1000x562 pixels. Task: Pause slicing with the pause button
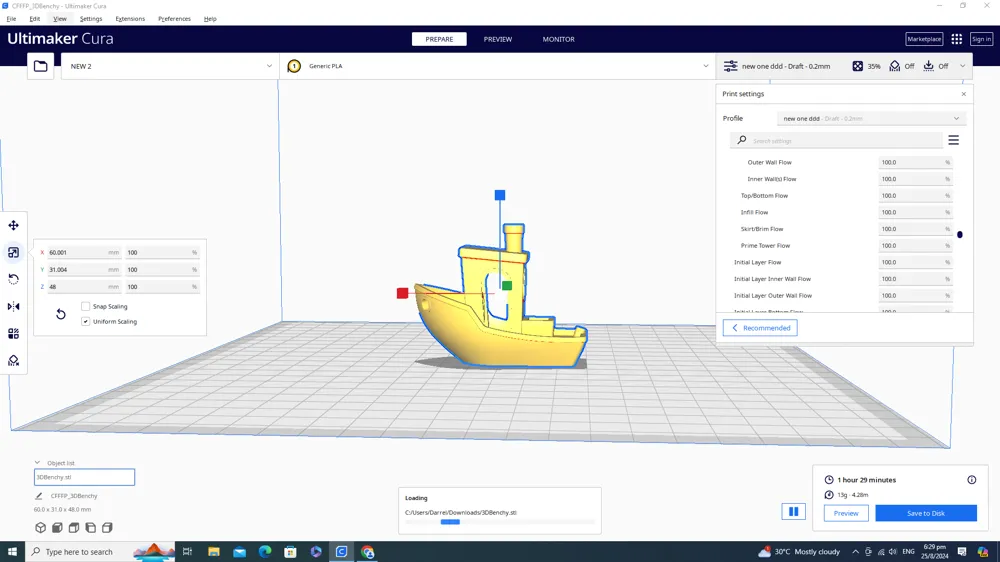coord(793,512)
